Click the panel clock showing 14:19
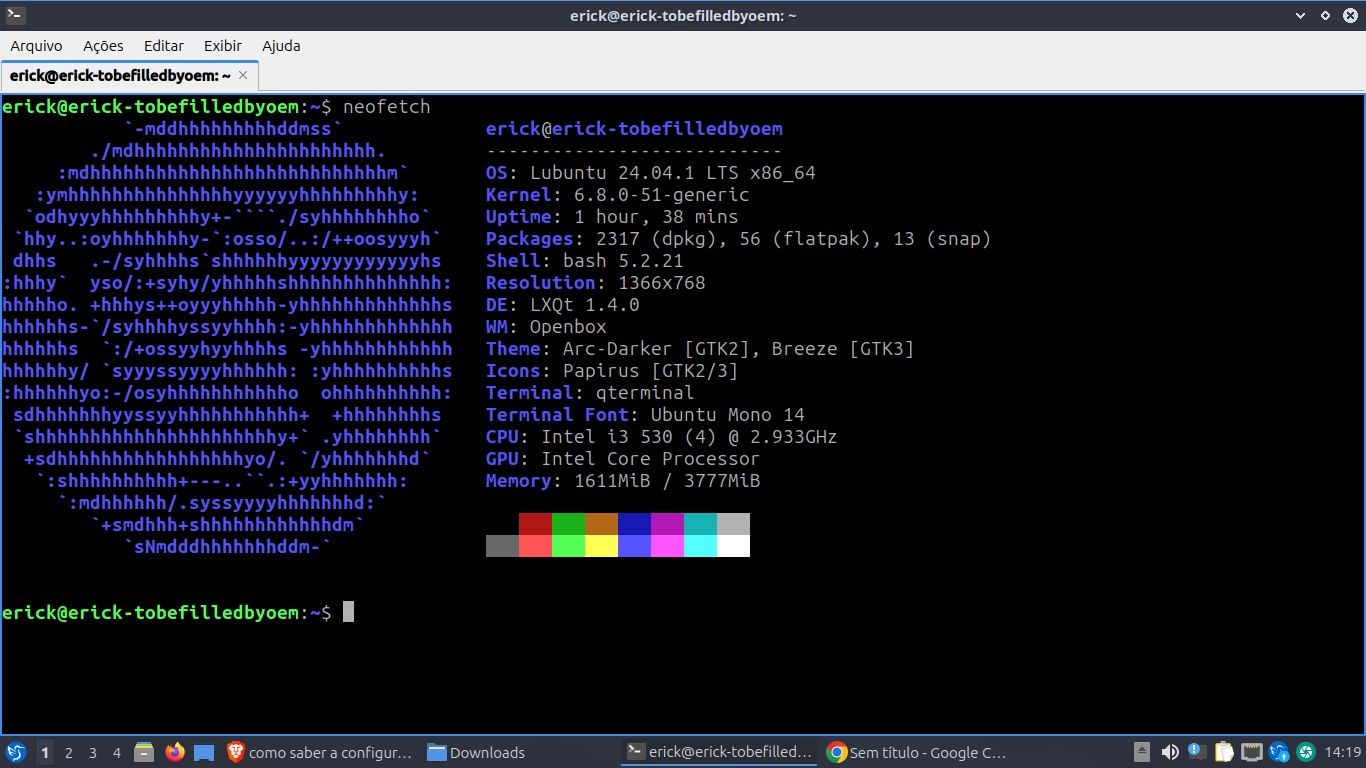The image size is (1366, 768). (x=1342, y=752)
